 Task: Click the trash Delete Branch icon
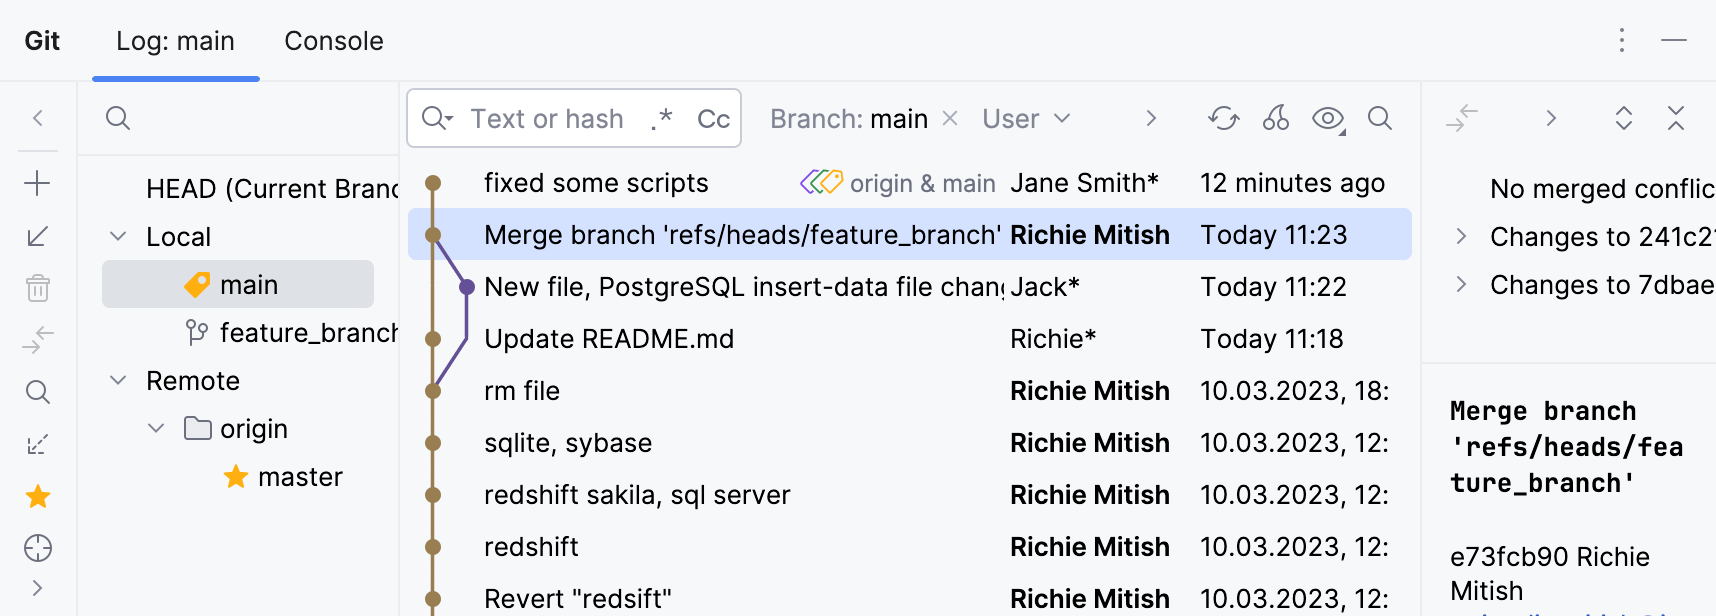tap(38, 288)
